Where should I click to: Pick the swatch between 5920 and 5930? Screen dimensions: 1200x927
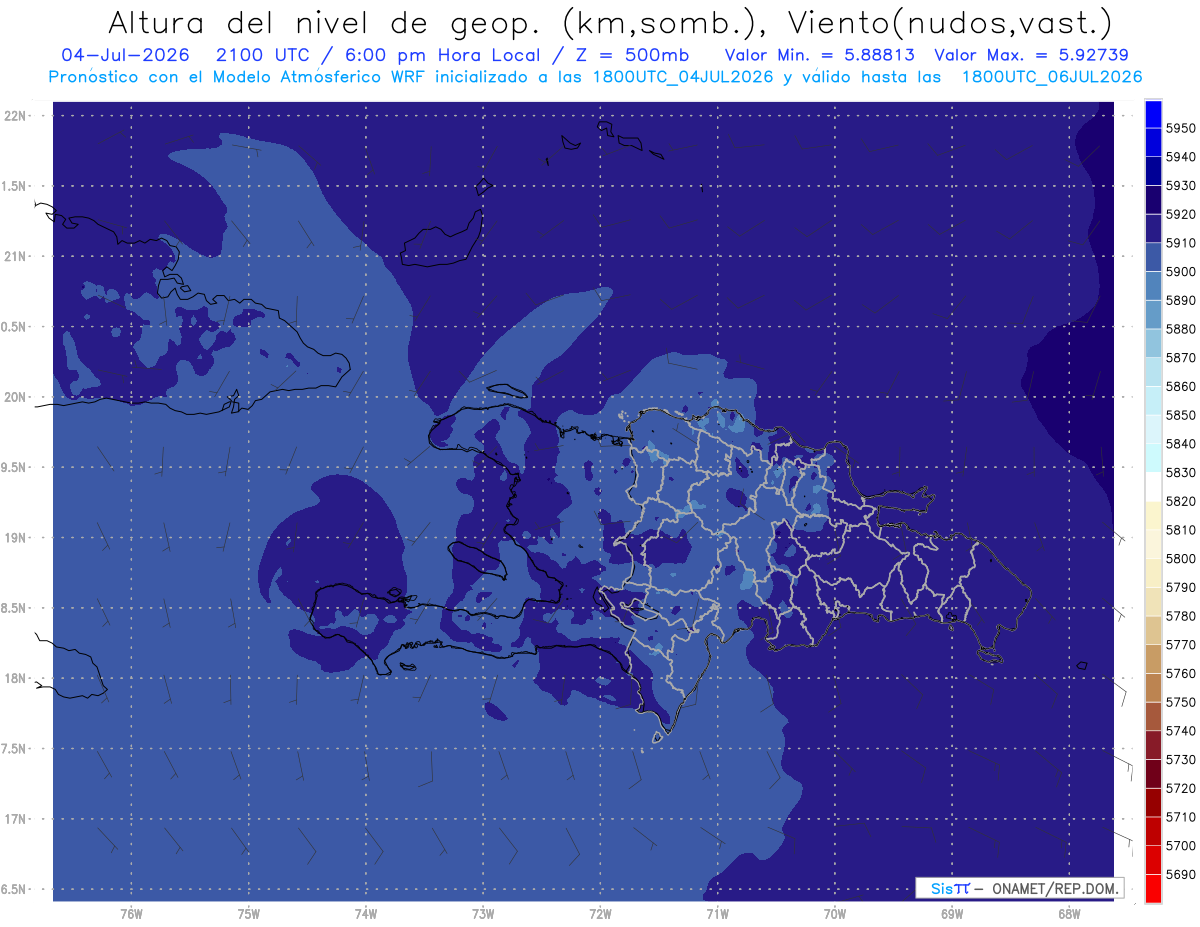point(1153,200)
